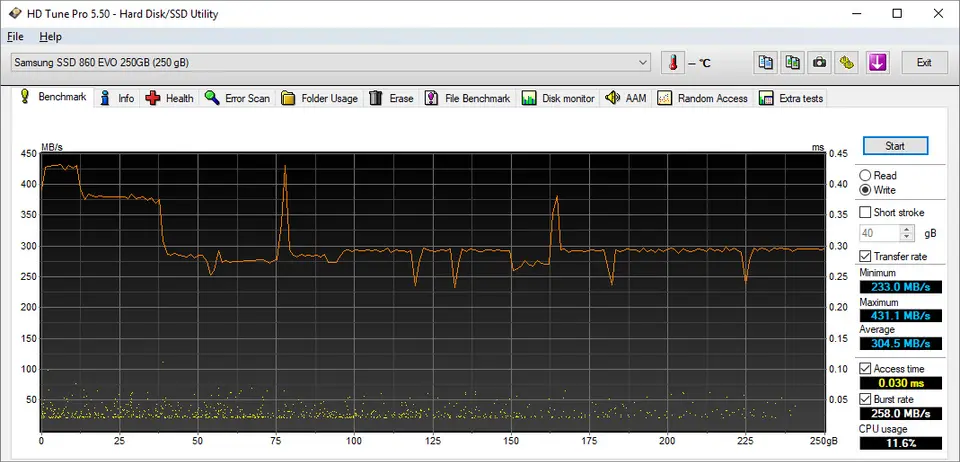
Task: Click the copy screenshot to clipboard icon
Action: [793, 63]
